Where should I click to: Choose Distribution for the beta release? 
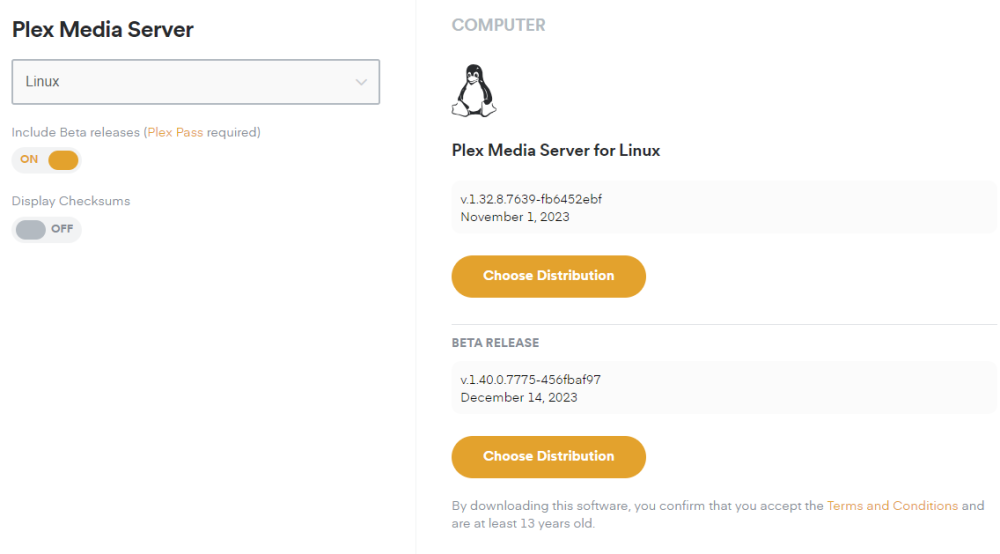click(548, 456)
